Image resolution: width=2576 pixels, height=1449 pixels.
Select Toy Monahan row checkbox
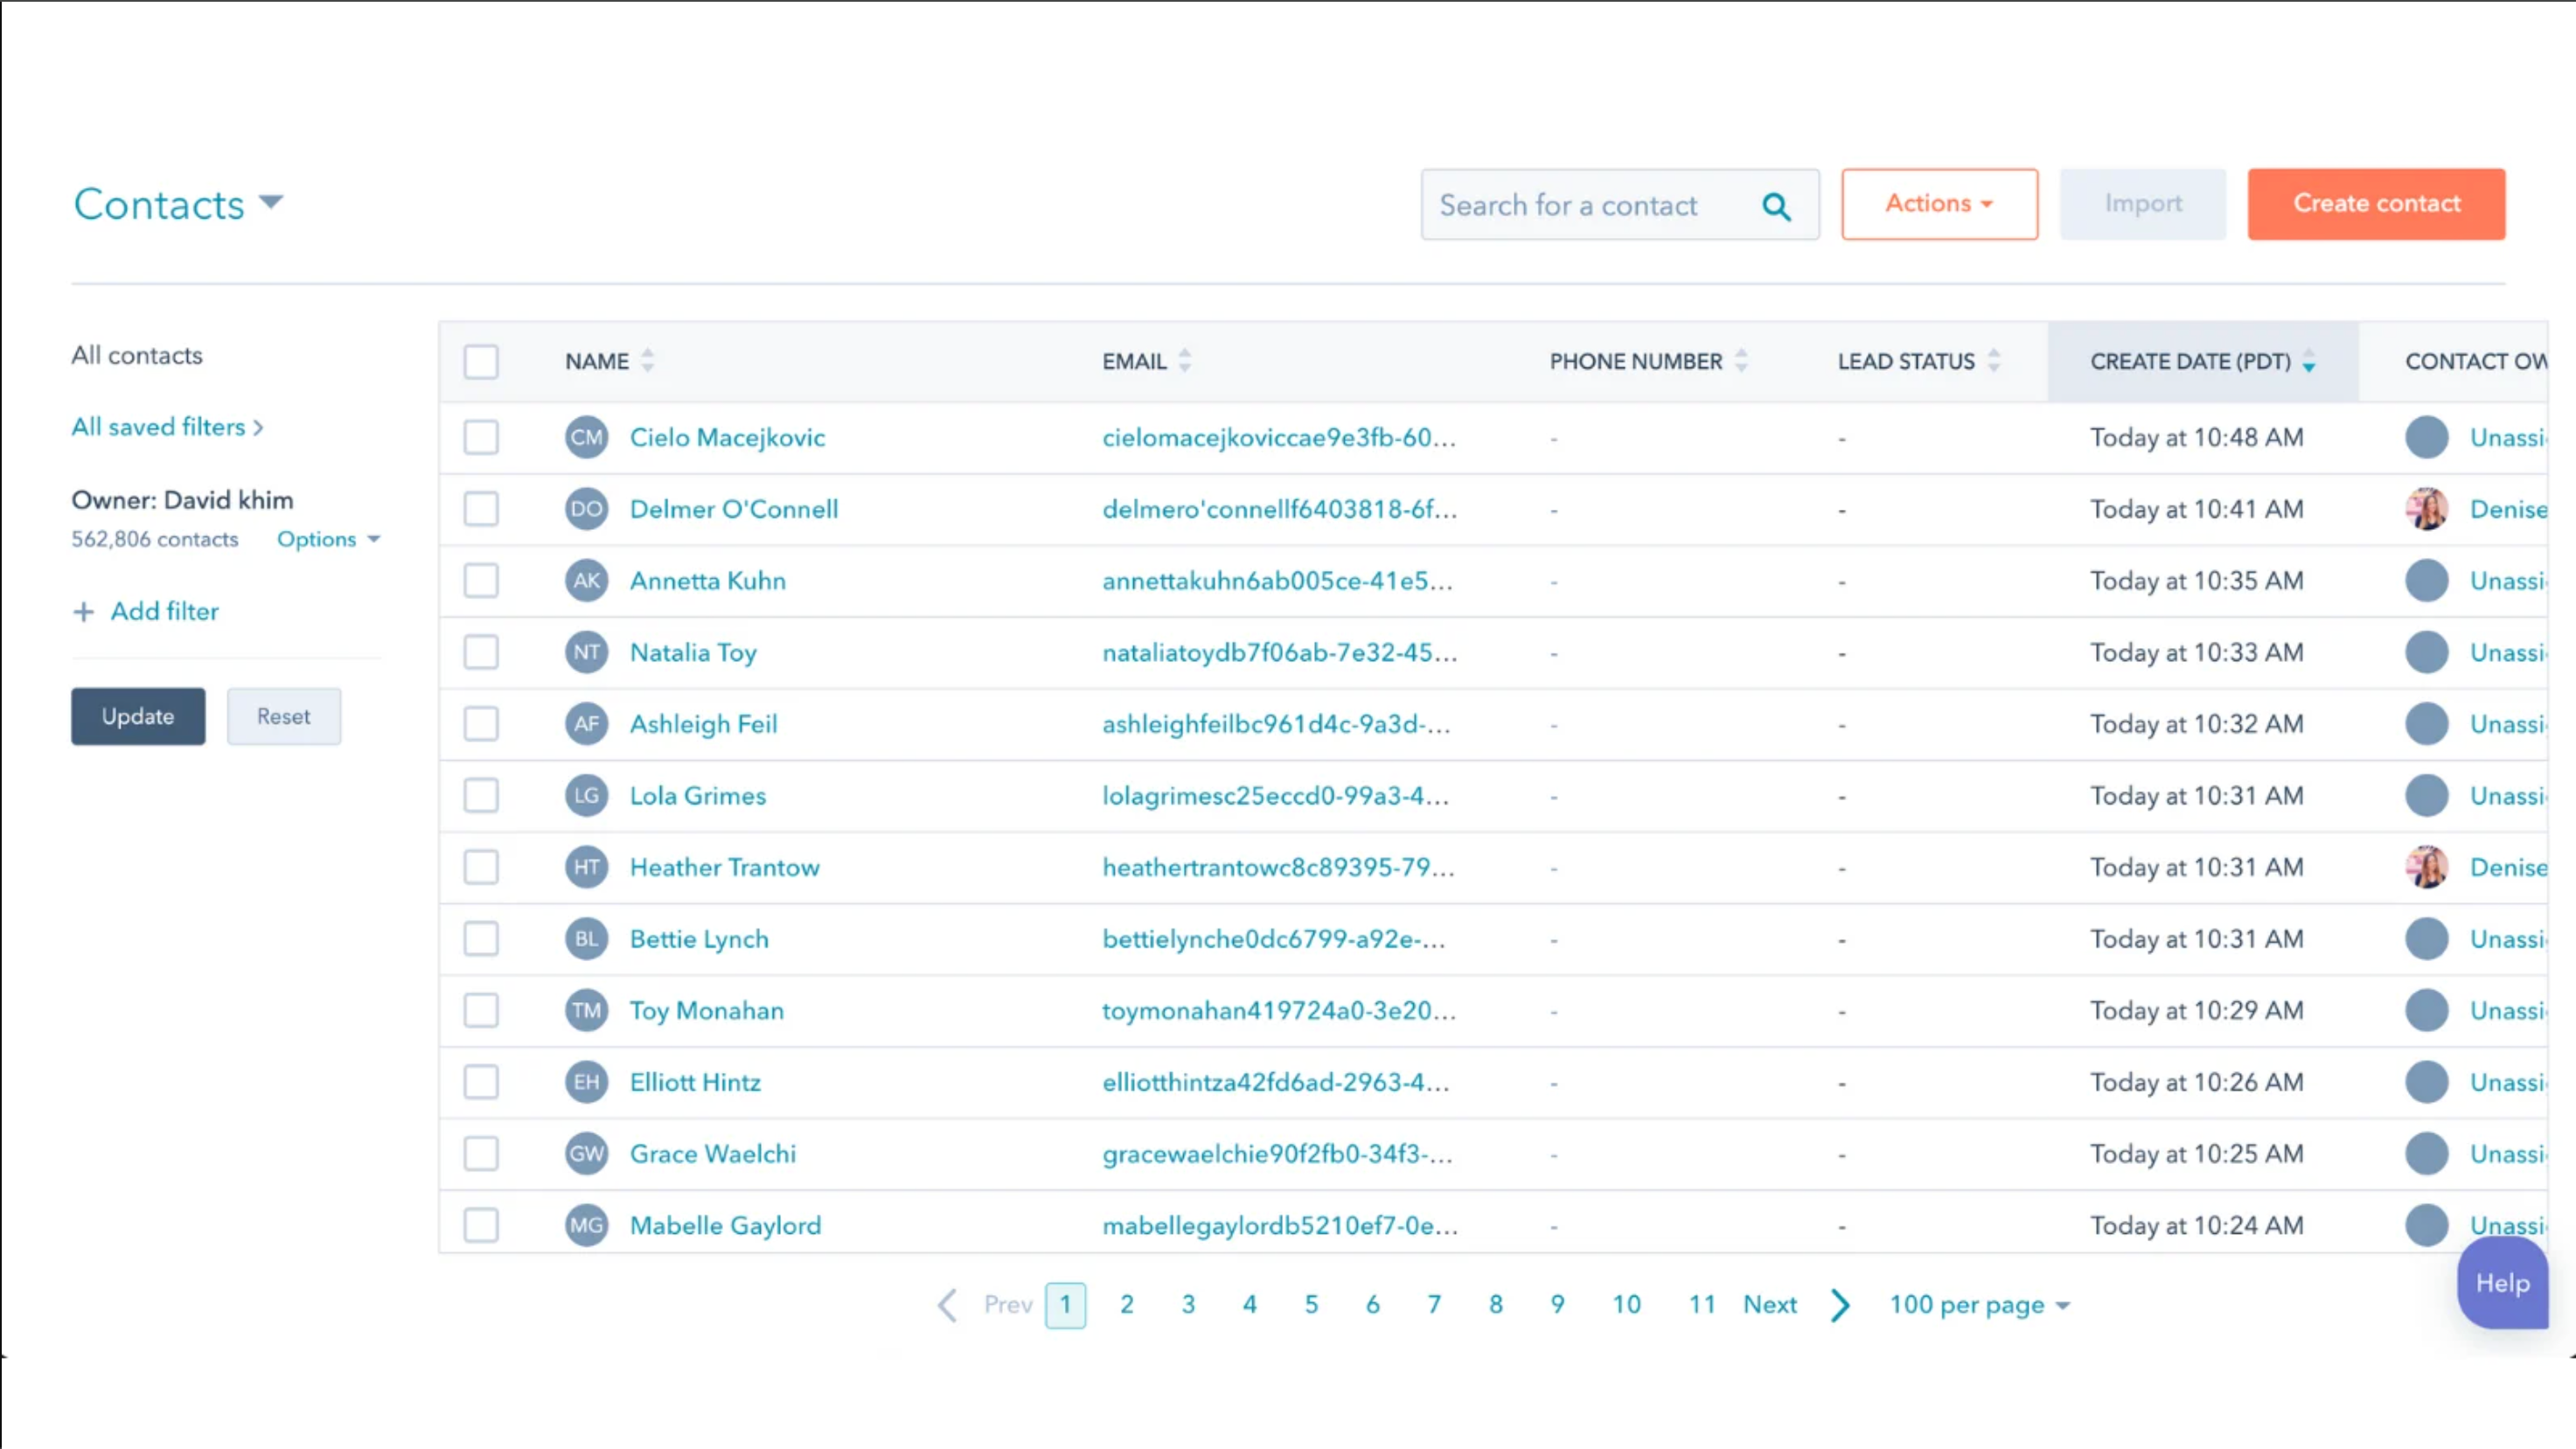click(481, 1011)
